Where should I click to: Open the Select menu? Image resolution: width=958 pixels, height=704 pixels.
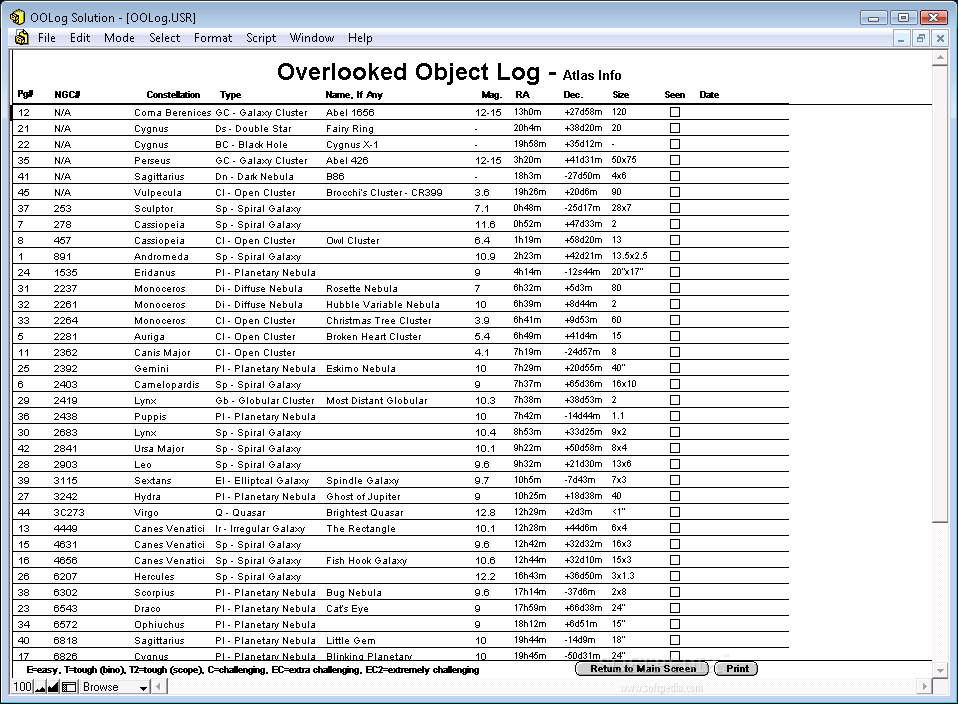pyautogui.click(x=164, y=38)
